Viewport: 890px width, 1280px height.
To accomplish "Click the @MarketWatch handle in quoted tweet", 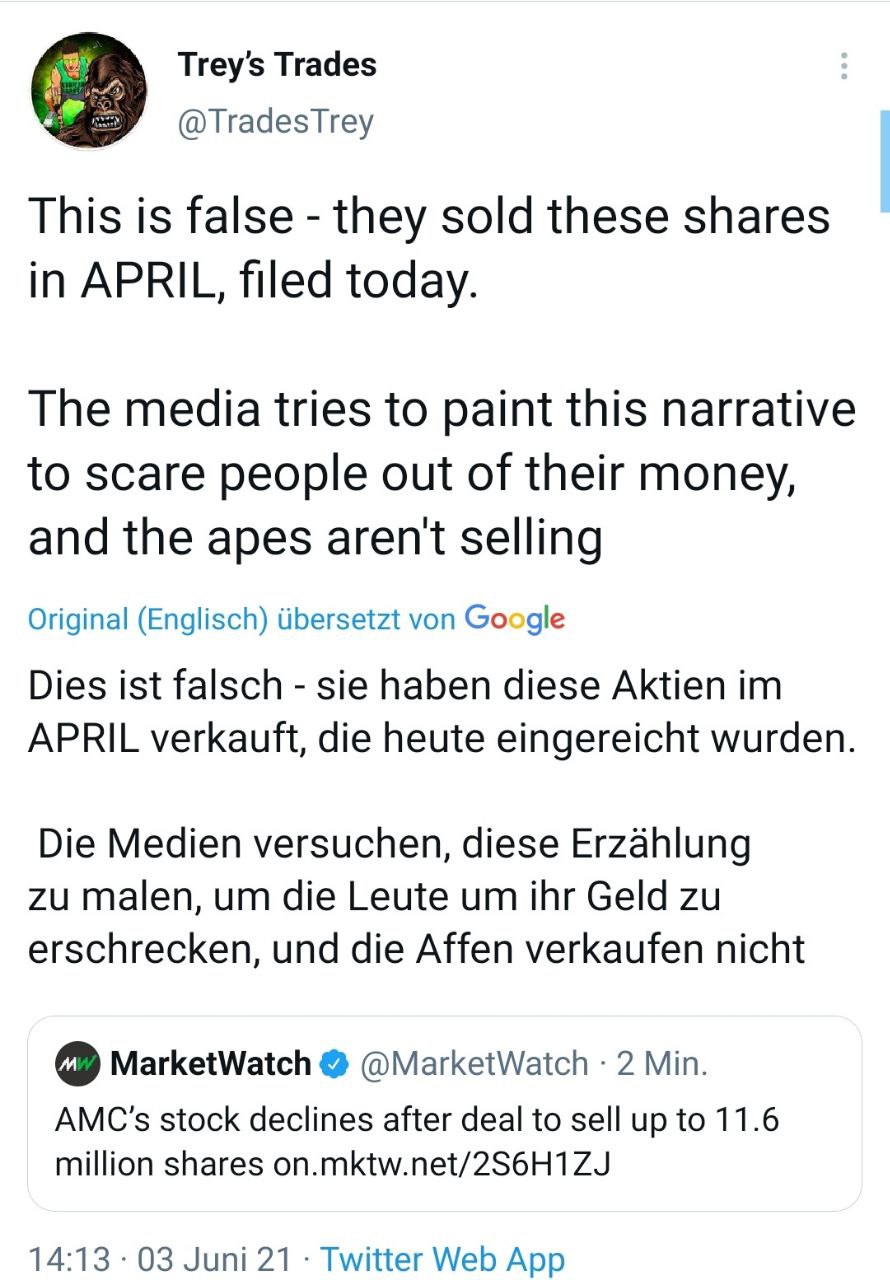I will point(473,1063).
